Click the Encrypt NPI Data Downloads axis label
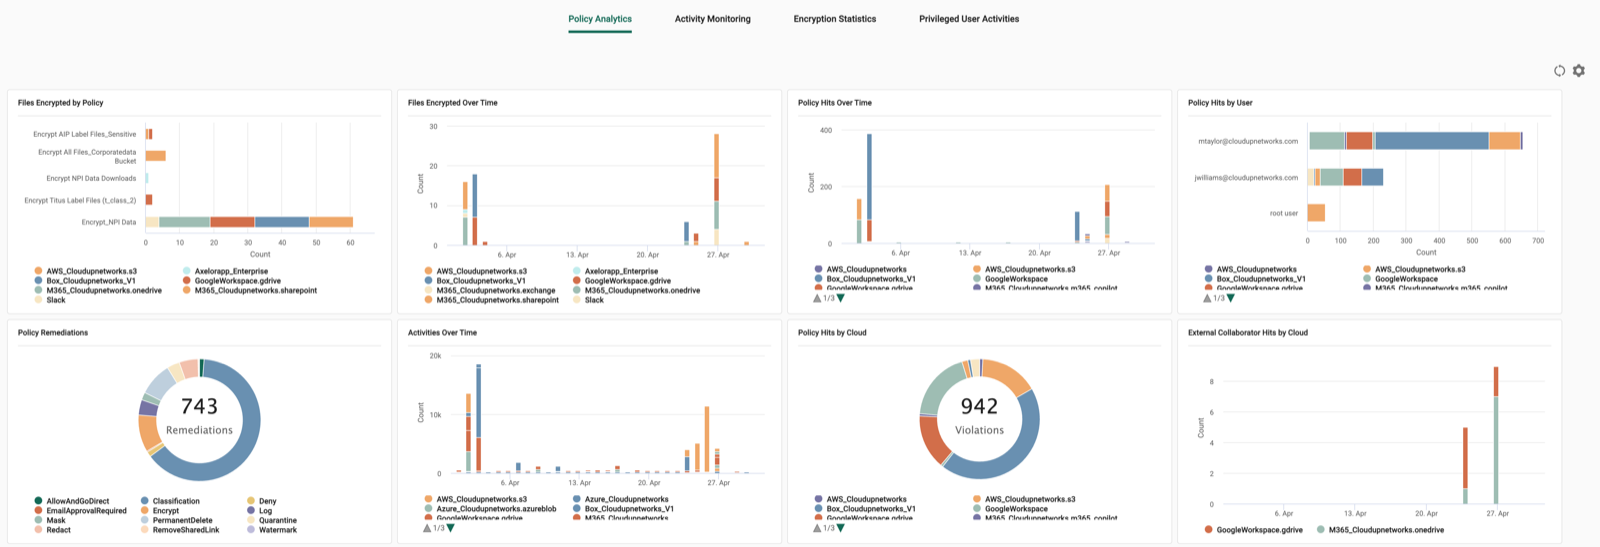 click(x=91, y=178)
